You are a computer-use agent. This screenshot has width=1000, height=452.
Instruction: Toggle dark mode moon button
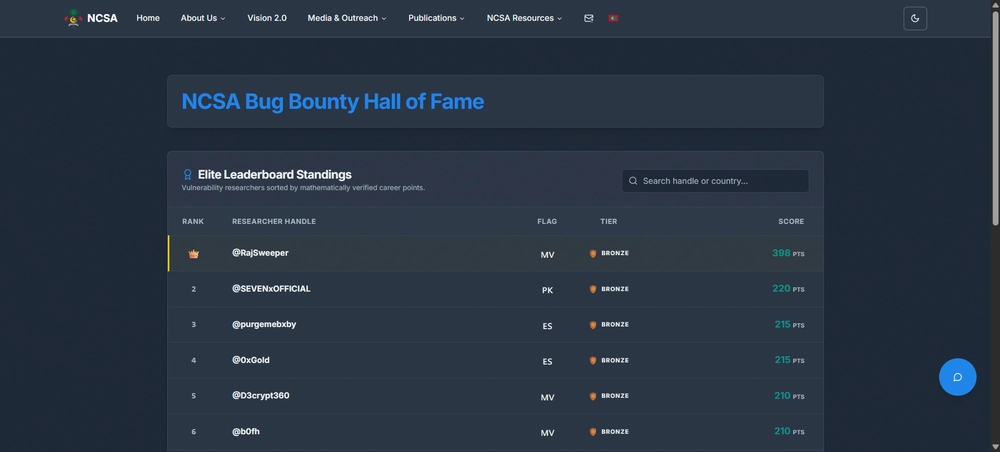point(915,18)
